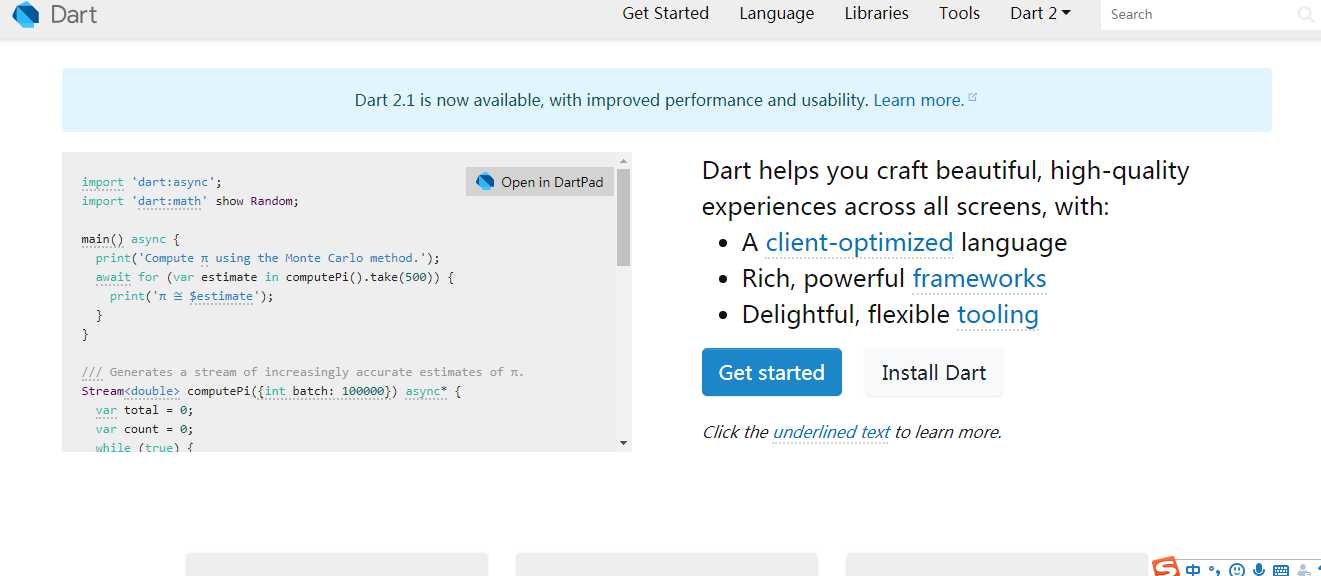Toggle Chinese input mode on IME bar
The width and height of the screenshot is (1321, 576).
1193,570
